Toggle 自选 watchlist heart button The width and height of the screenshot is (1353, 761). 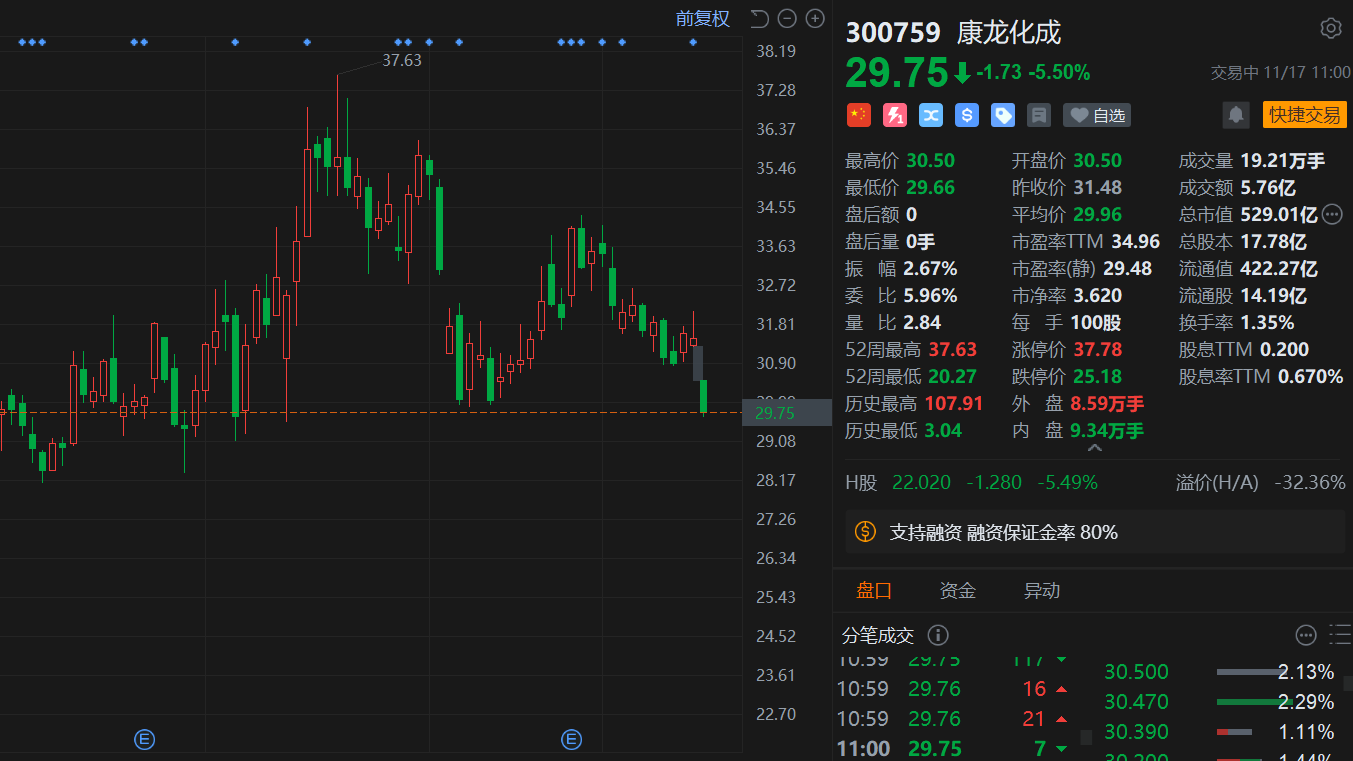(x=1097, y=115)
